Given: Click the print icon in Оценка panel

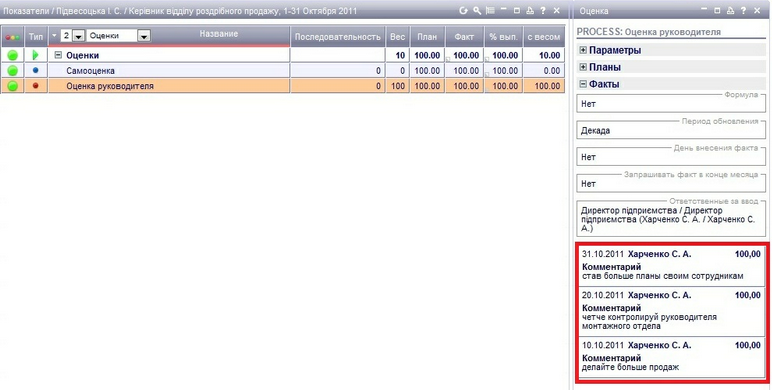Looking at the screenshot, I should [x=730, y=10].
